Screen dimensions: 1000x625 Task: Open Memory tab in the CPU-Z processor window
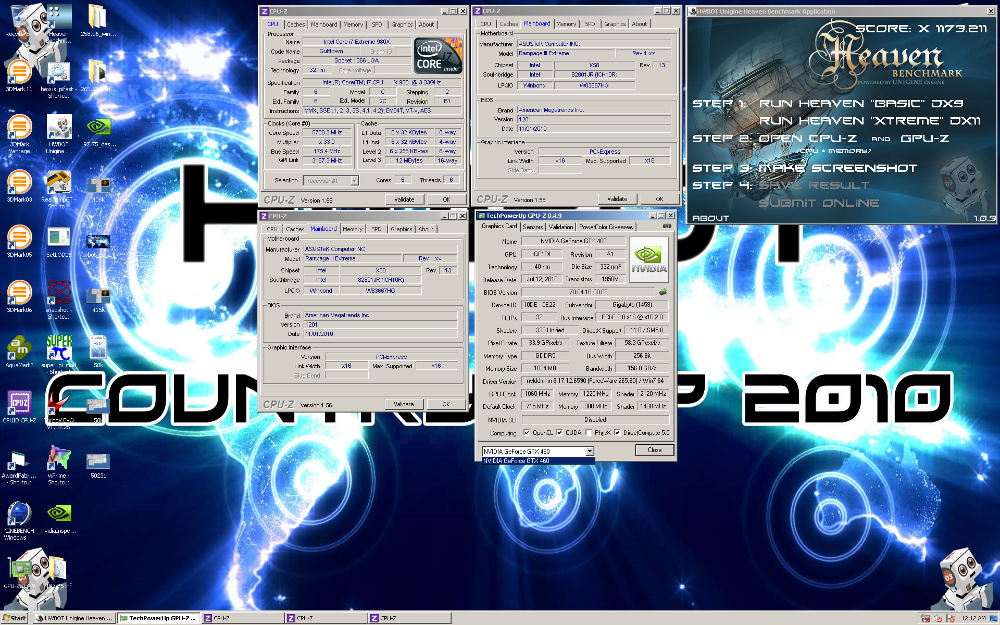[x=353, y=24]
